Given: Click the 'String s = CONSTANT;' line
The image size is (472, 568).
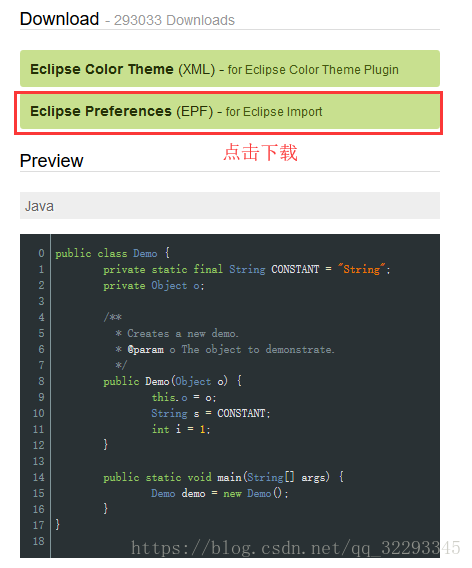Looking at the screenshot, I should tap(211, 413).
